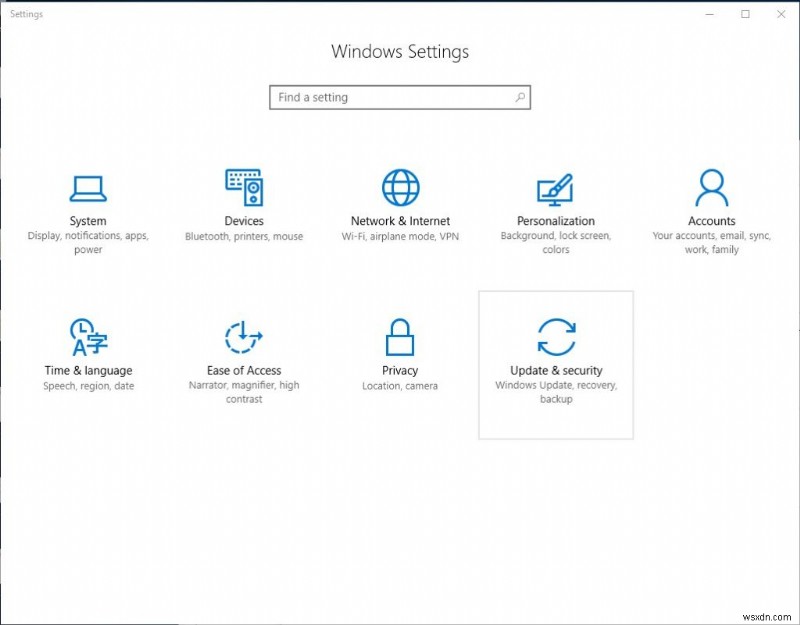Click Bluetooth, printers, mouse subtitle
The width and height of the screenshot is (800, 625).
(x=244, y=235)
